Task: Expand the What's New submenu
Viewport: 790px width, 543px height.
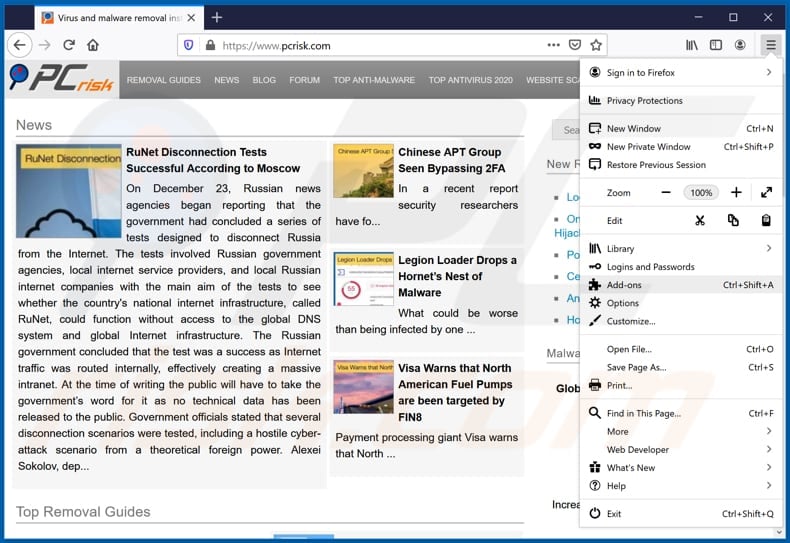Action: (681, 468)
